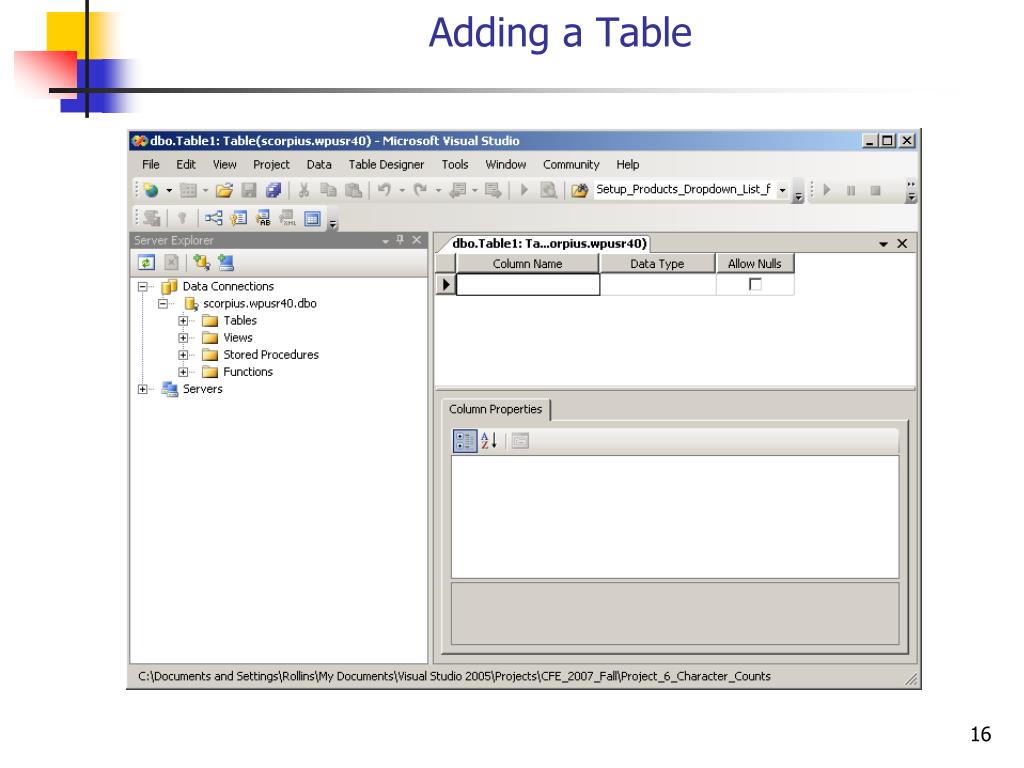
Task: Click the Manage XML Indexes icon
Action: click(x=287, y=218)
